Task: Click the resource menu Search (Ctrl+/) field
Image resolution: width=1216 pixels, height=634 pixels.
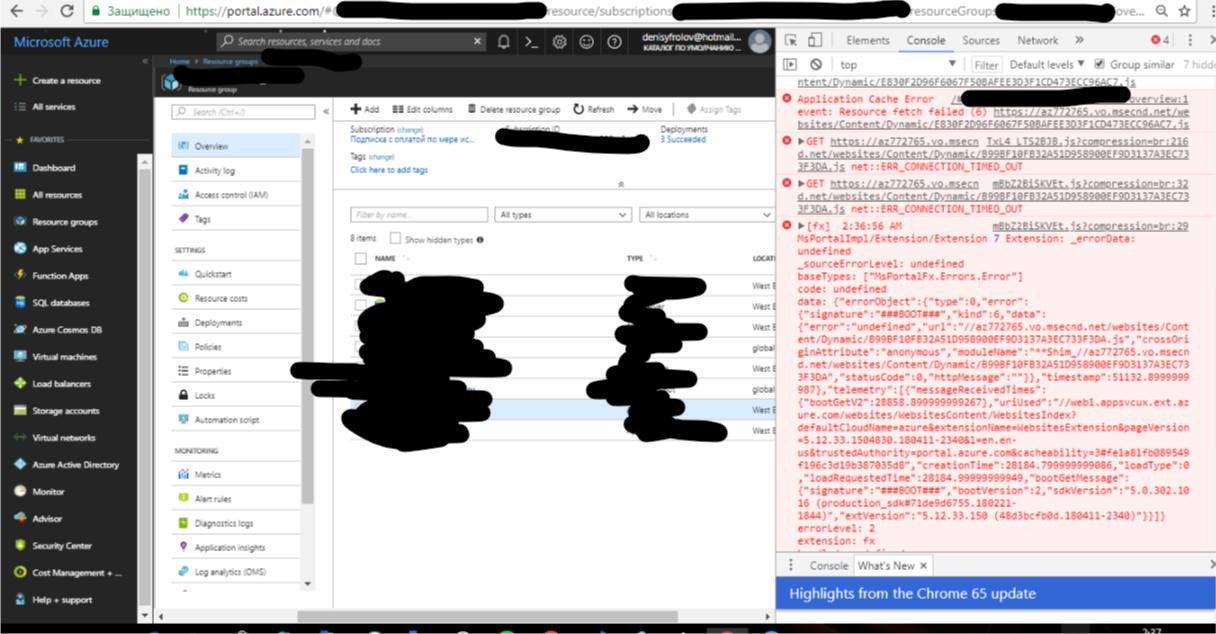Action: coord(243,112)
